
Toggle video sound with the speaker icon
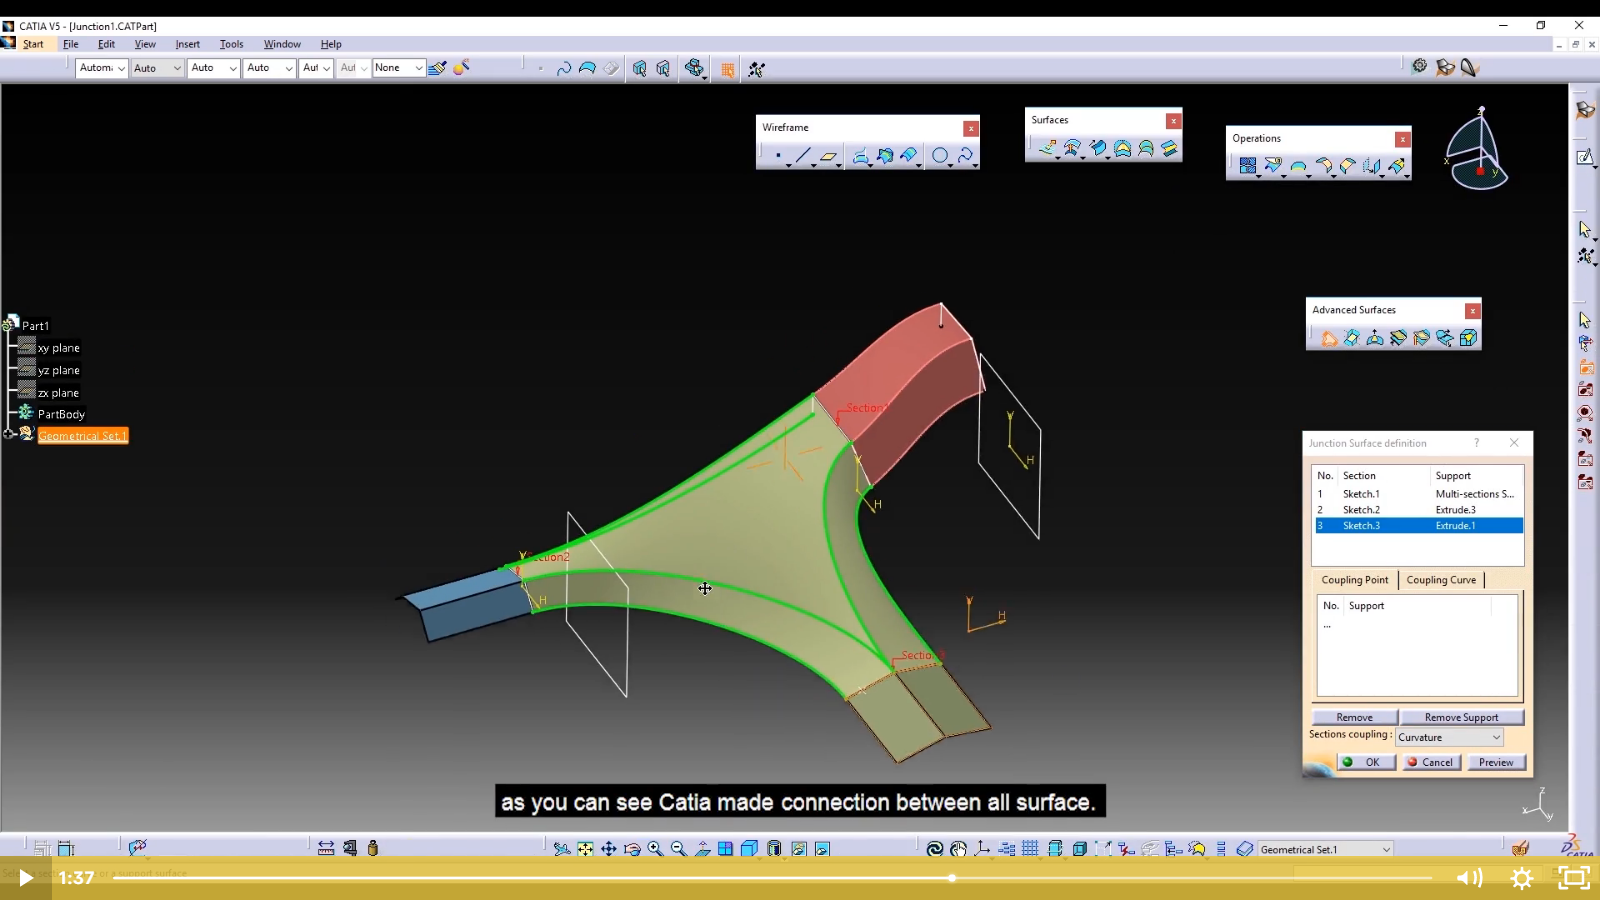[x=1469, y=878]
